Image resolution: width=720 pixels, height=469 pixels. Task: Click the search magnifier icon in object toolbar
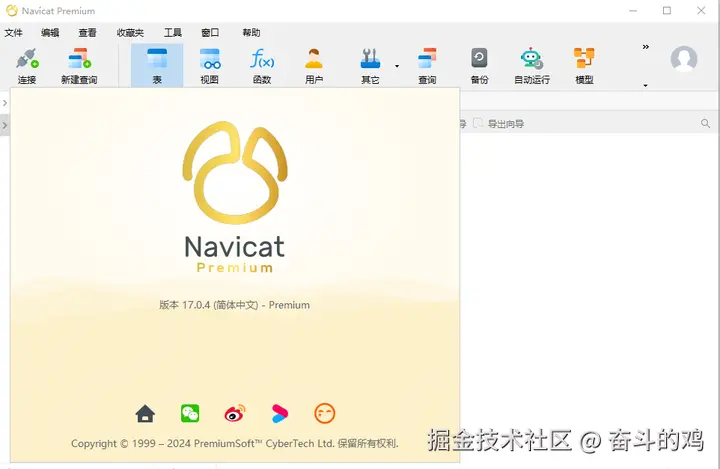(705, 124)
